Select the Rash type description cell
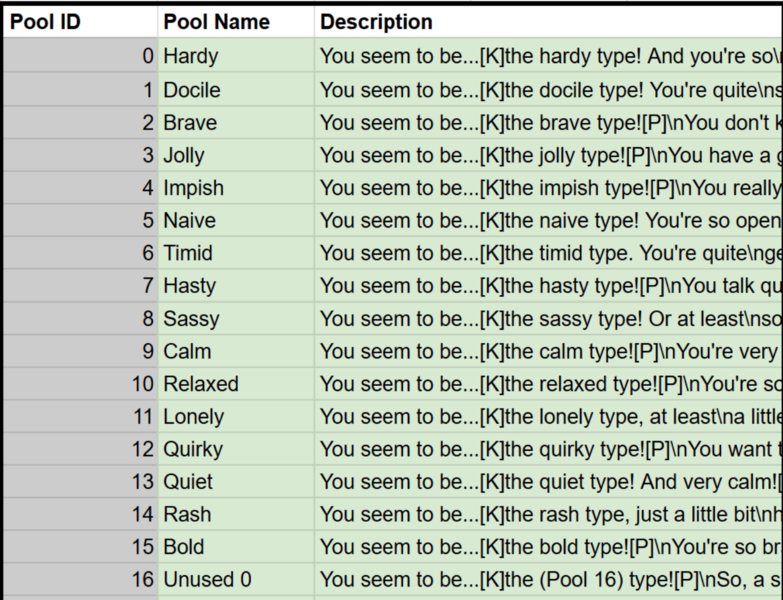 coord(548,514)
